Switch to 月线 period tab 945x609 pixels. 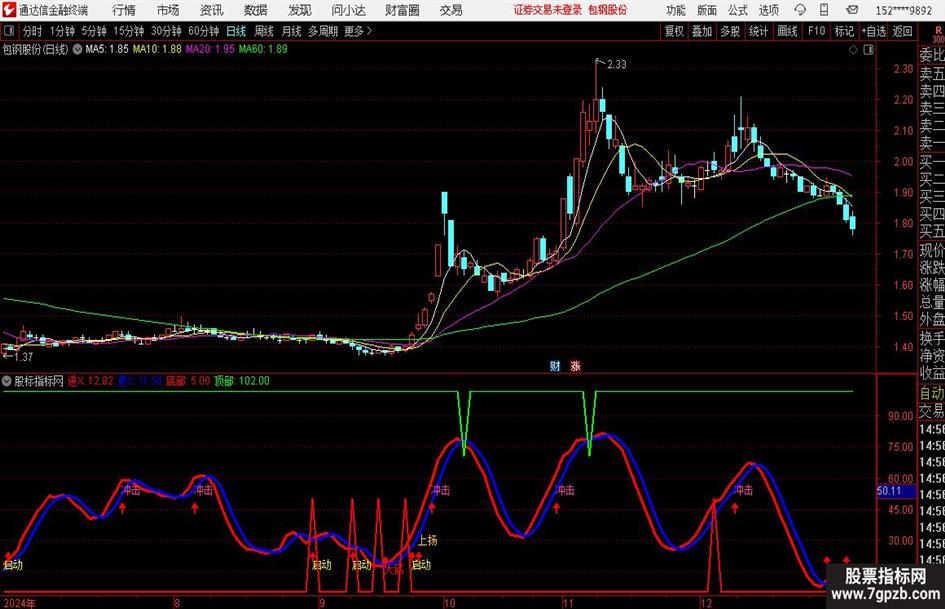tap(292, 31)
